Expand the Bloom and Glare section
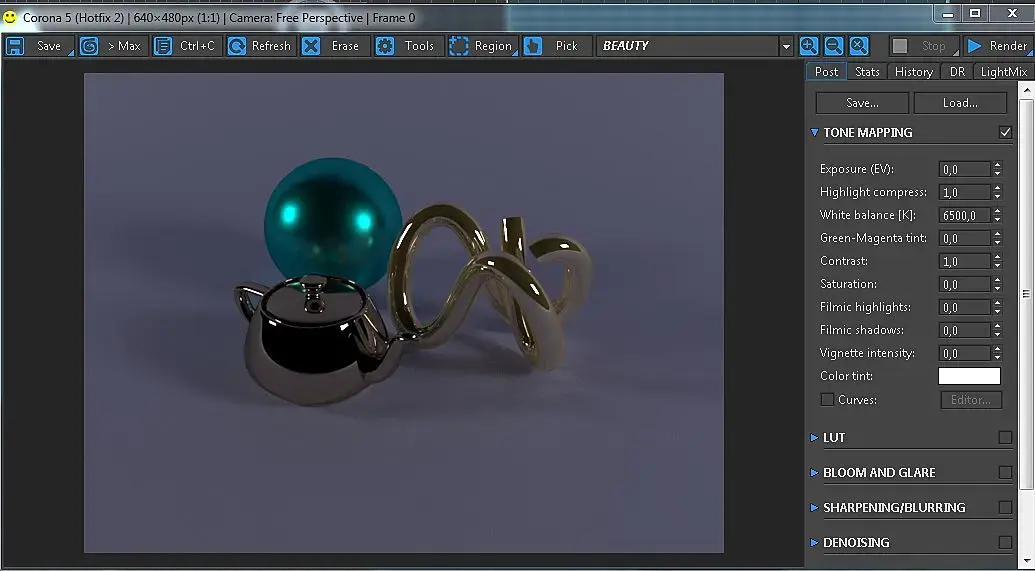The height and width of the screenshot is (571, 1035). [815, 472]
